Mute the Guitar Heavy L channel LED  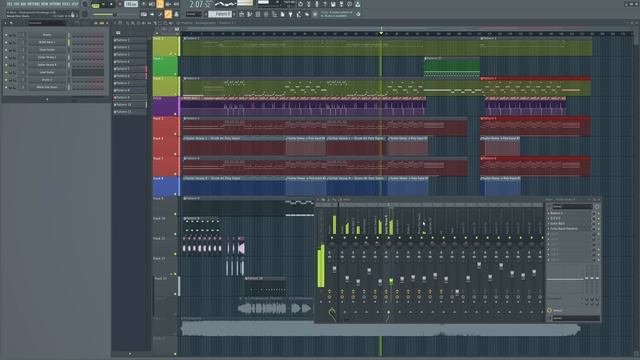coord(6,57)
